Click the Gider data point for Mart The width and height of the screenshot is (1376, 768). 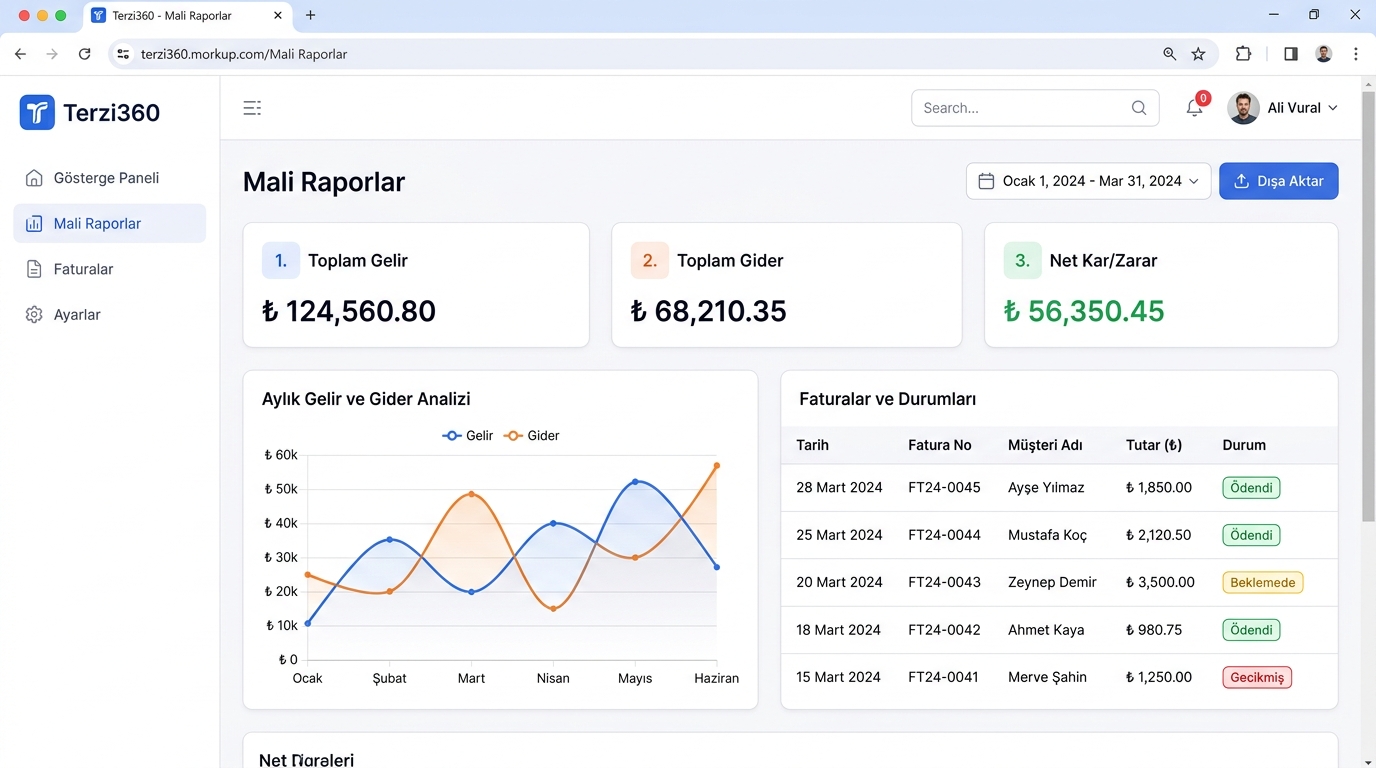tap(471, 494)
